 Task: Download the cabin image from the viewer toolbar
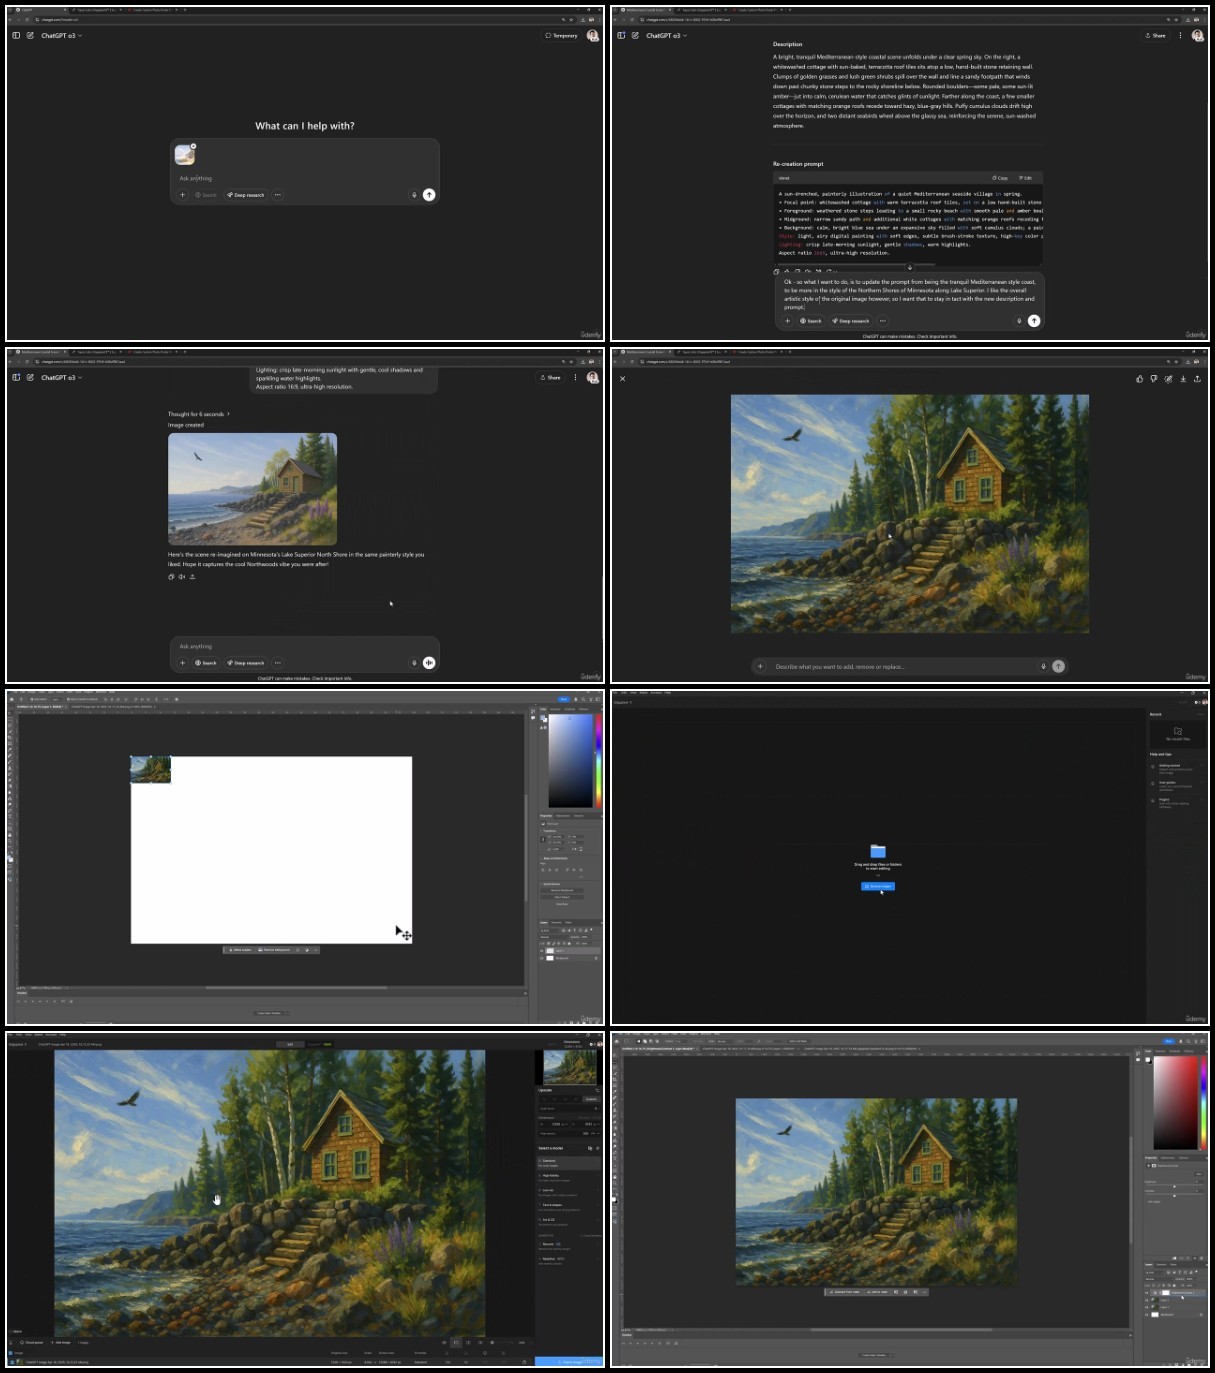pyautogui.click(x=1183, y=379)
